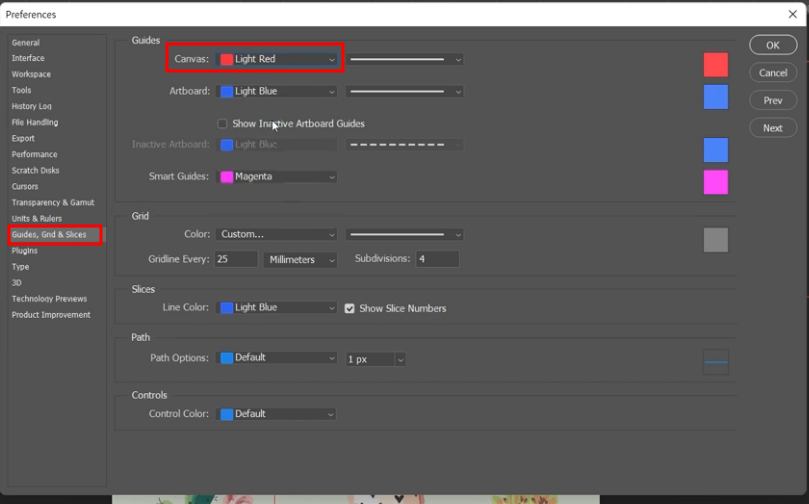Image resolution: width=809 pixels, height=504 pixels.
Task: Open Technology Previews section
Action: 50,299
